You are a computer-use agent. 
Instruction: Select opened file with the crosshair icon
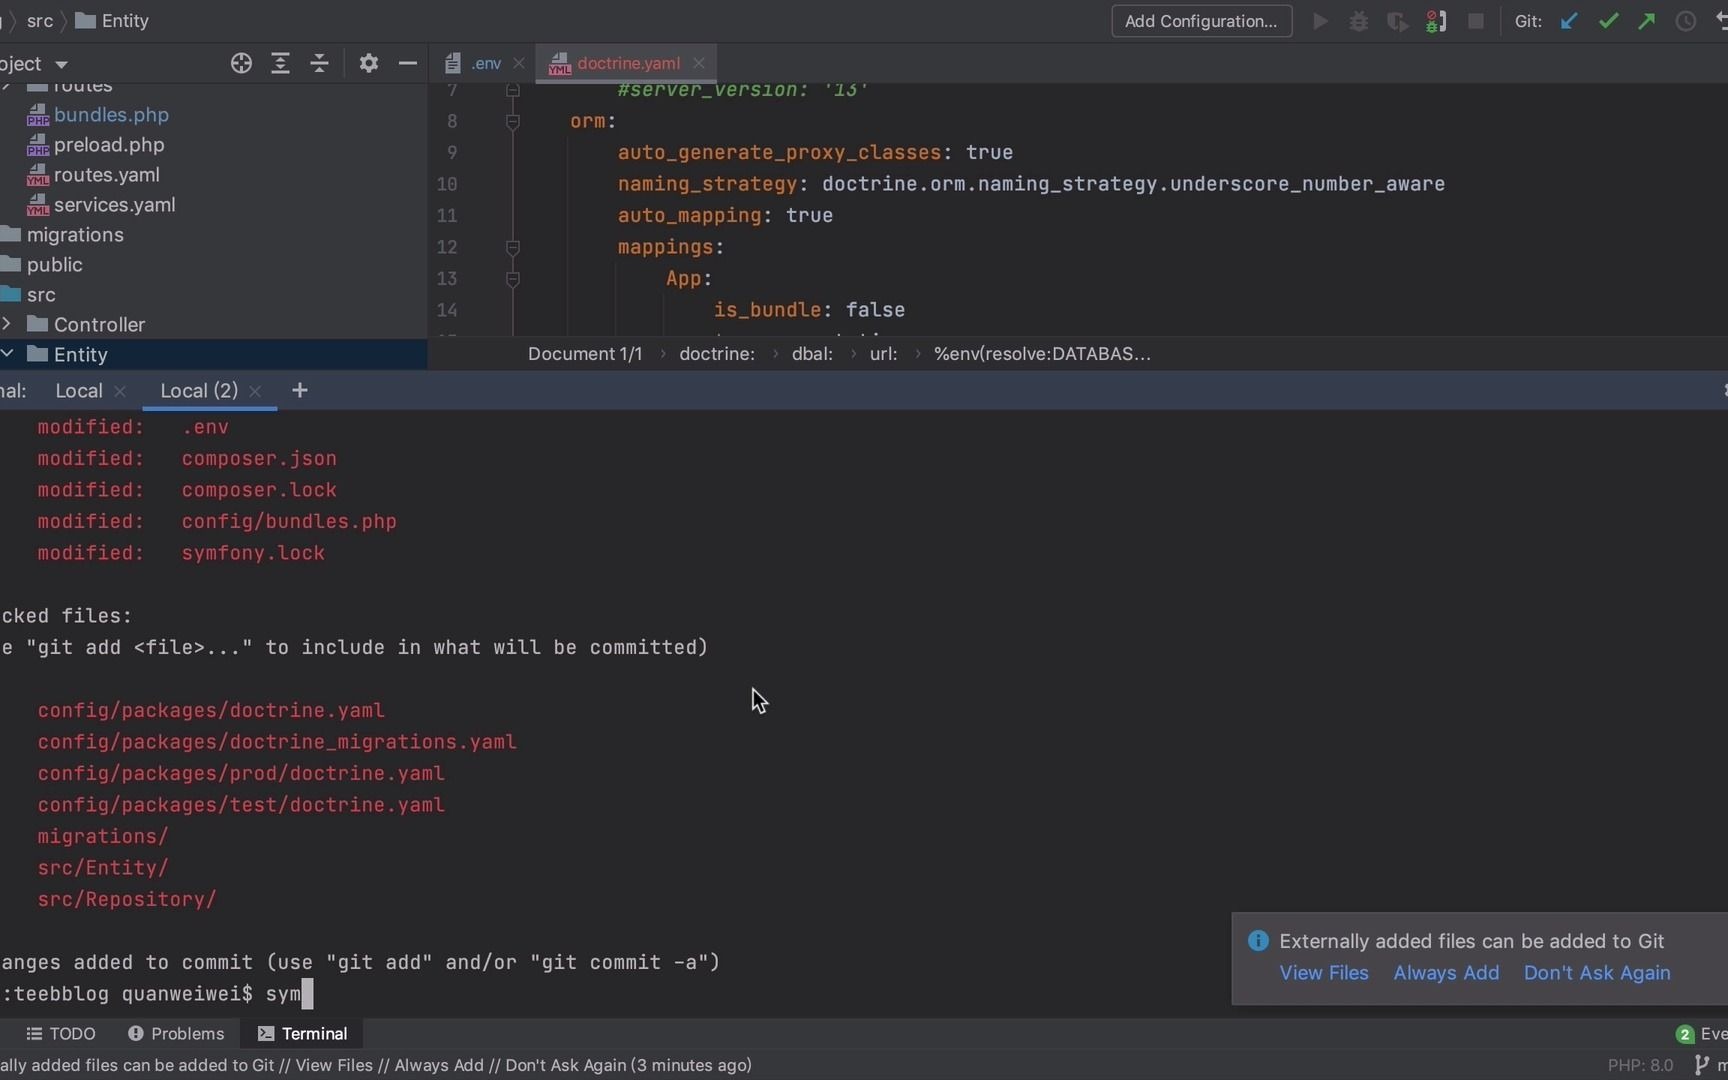click(241, 63)
